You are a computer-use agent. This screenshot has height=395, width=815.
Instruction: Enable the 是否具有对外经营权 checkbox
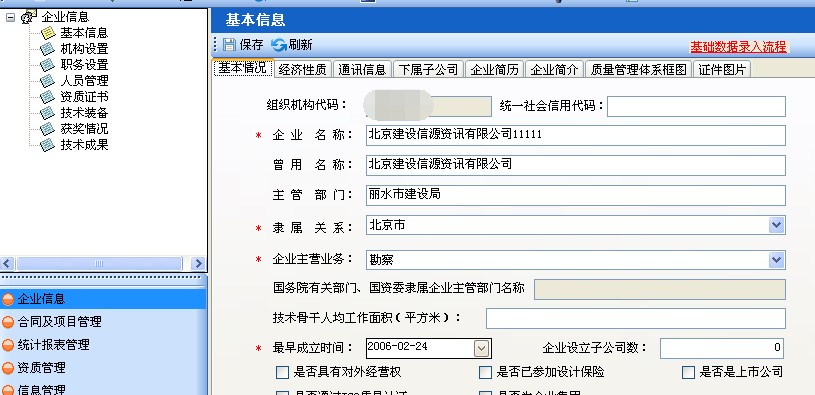tap(282, 372)
